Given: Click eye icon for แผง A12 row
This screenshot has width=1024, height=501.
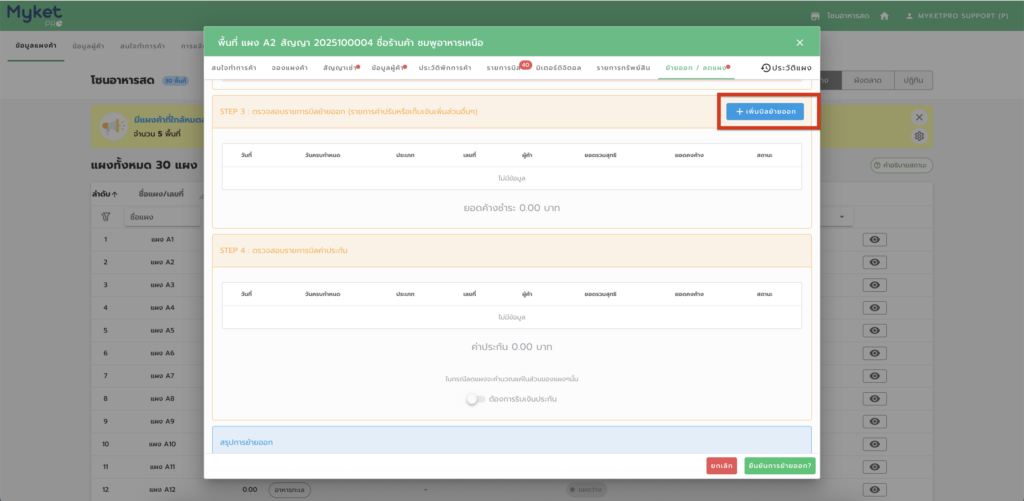Looking at the screenshot, I should [874, 489].
